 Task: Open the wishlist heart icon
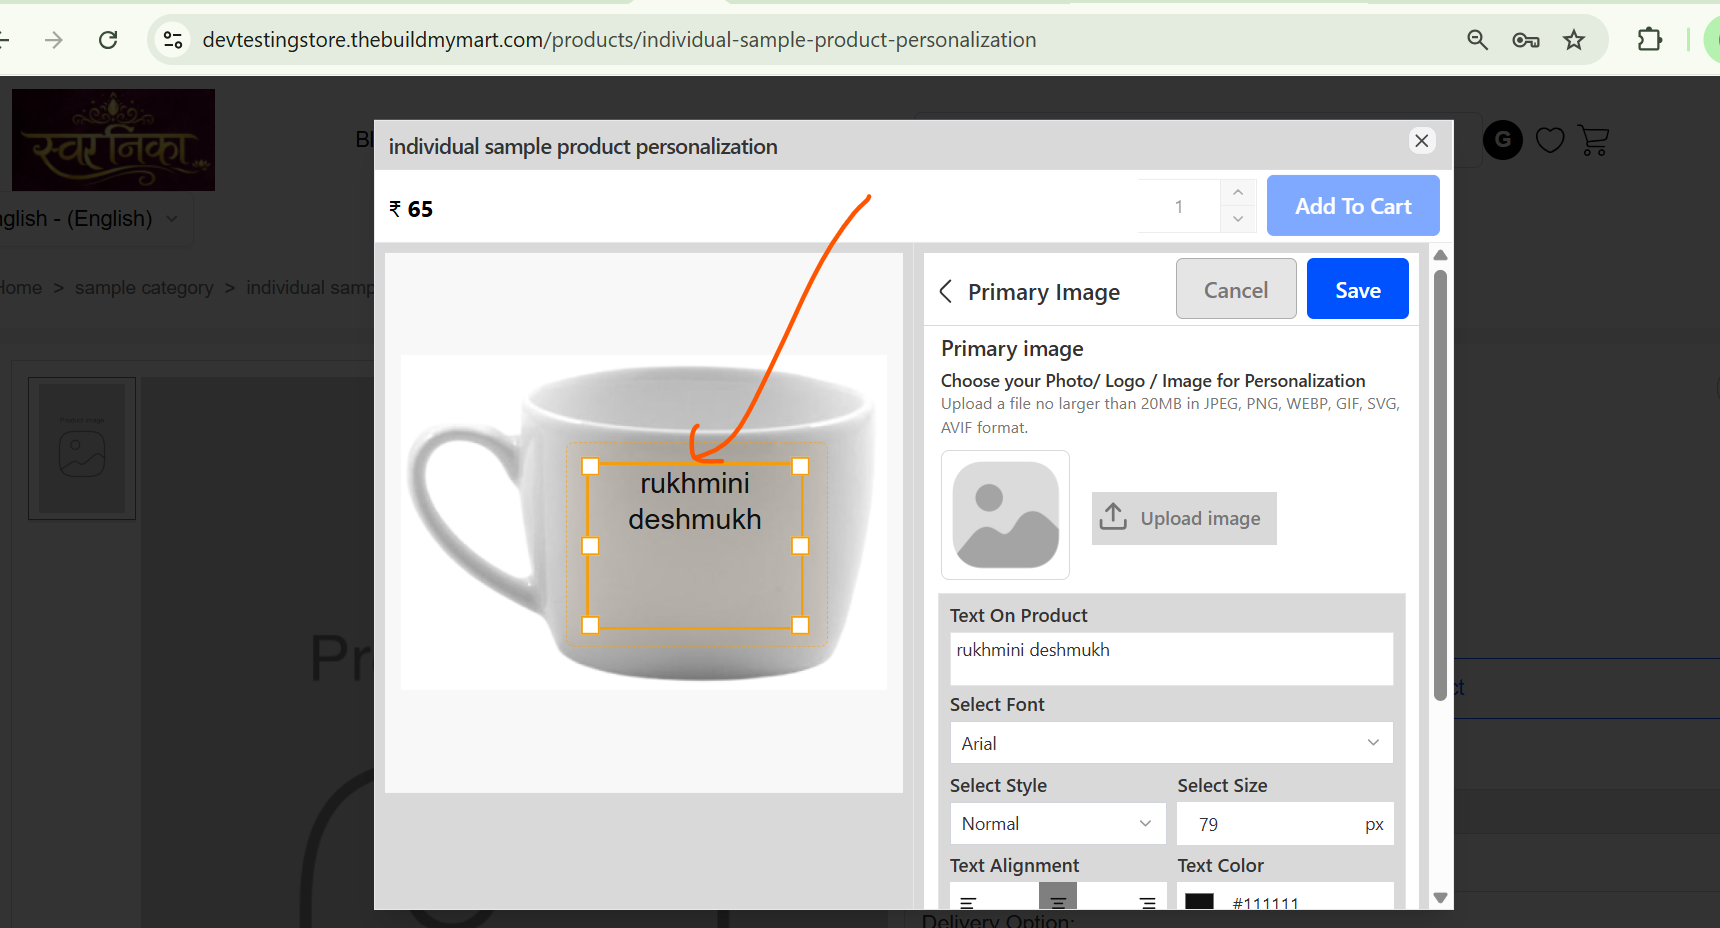point(1550,141)
